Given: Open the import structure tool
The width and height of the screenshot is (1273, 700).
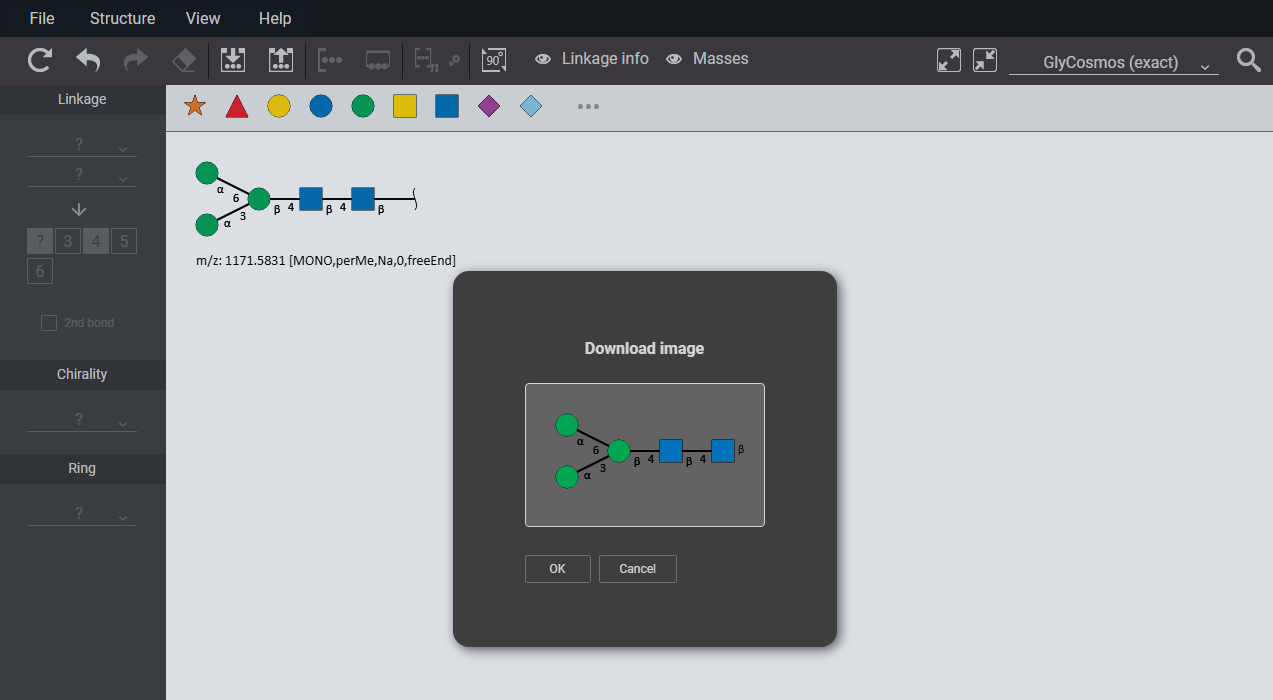Looking at the screenshot, I should tap(233, 60).
